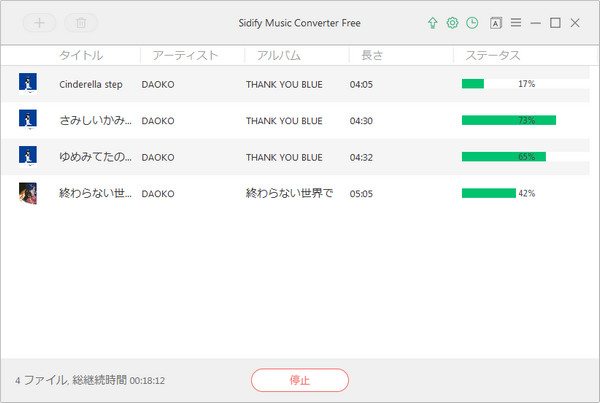Image resolution: width=600 pixels, height=403 pixels.
Task: Select the 終わらない世... song title
Action: click(x=95, y=194)
